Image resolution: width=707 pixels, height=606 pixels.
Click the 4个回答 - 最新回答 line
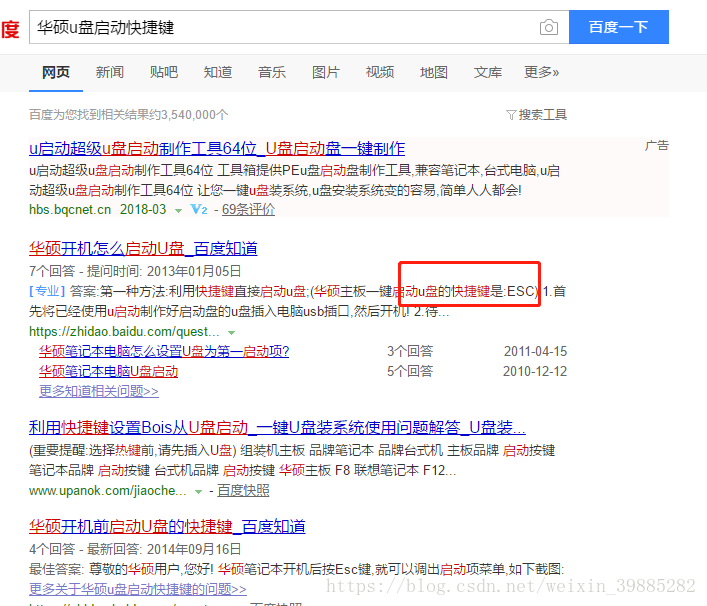click(135, 549)
